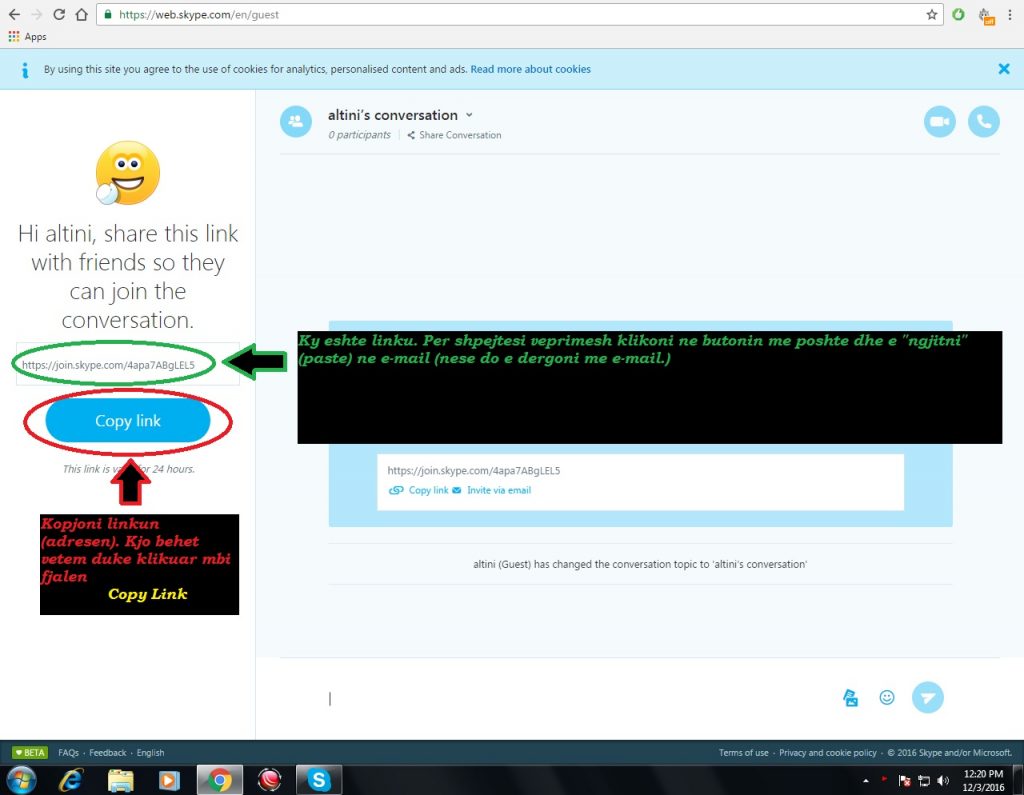Click the group conversation avatar icon
The image size is (1024, 795).
296,122
